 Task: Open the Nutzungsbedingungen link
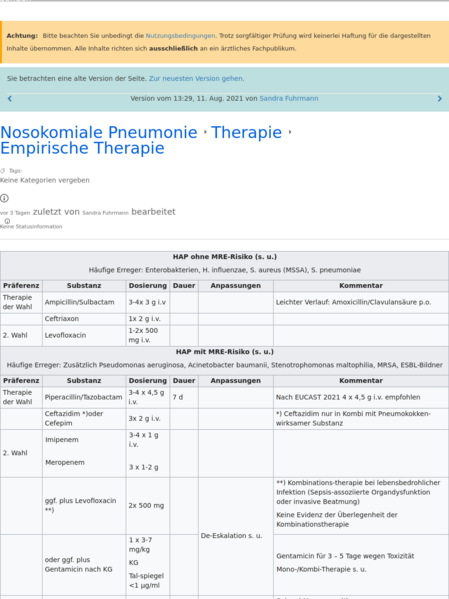(x=180, y=36)
